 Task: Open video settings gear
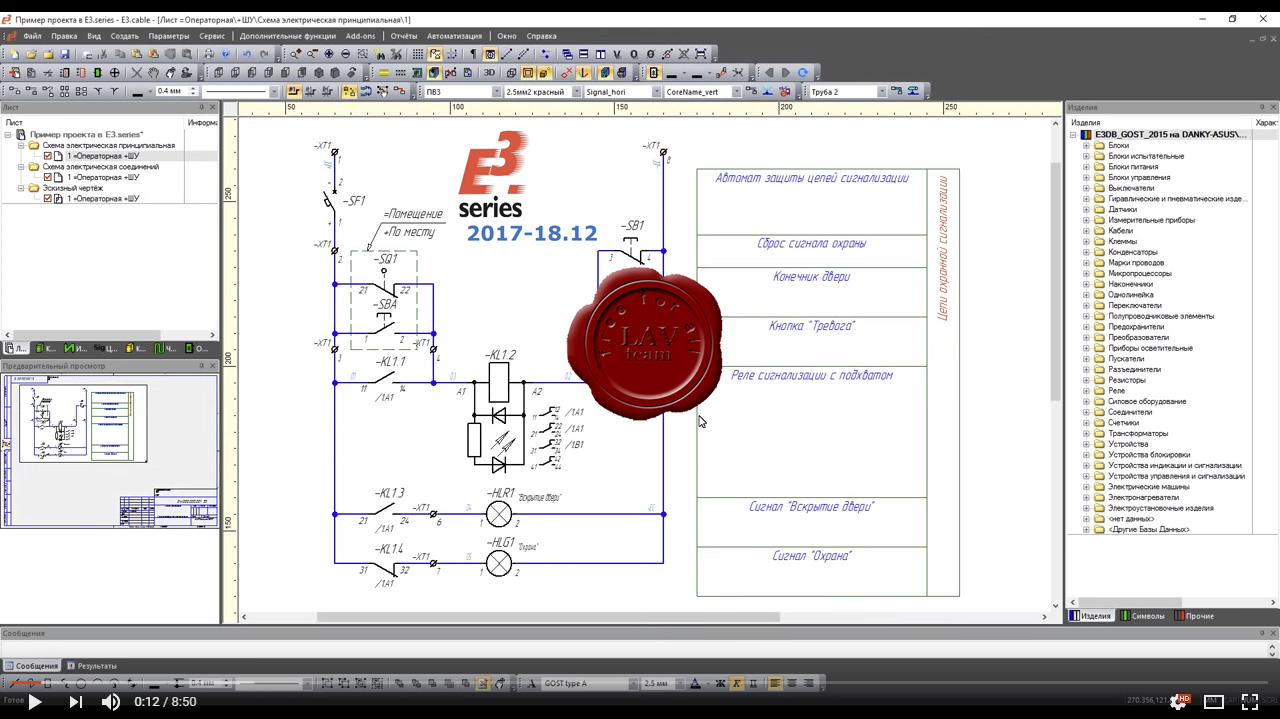click(x=1178, y=702)
